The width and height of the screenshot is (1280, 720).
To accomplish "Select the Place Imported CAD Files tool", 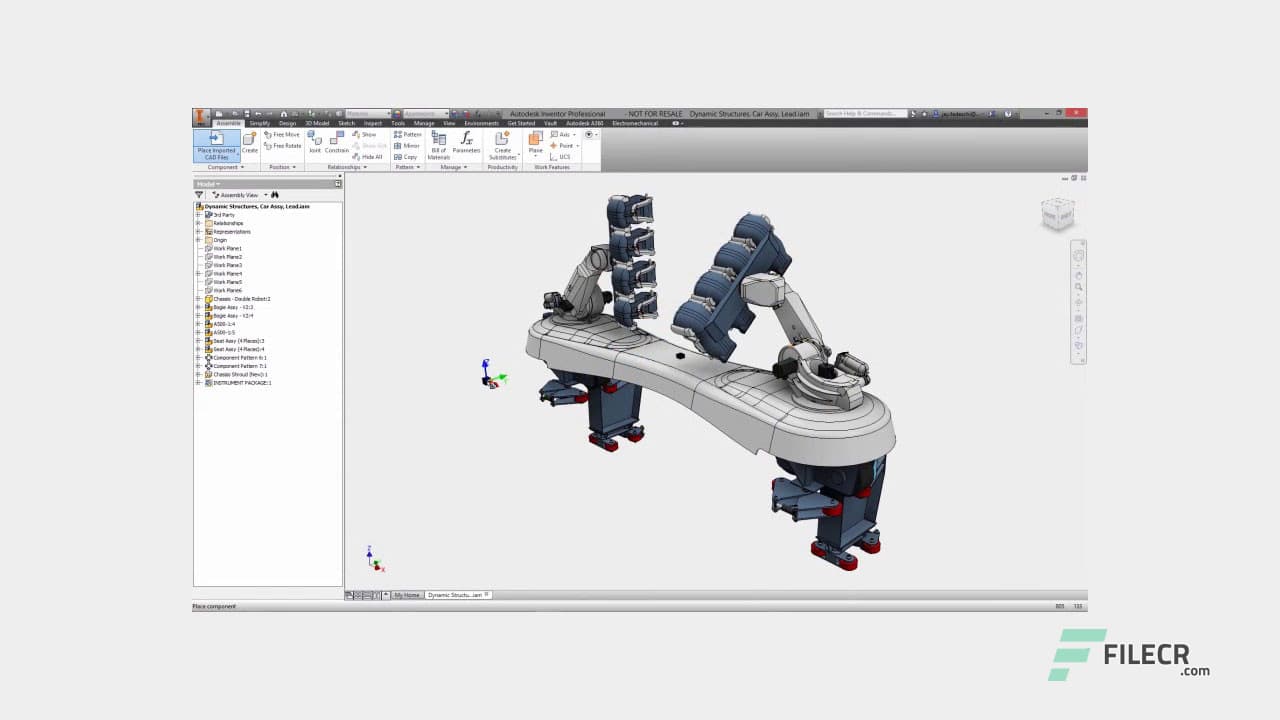I will [x=216, y=145].
